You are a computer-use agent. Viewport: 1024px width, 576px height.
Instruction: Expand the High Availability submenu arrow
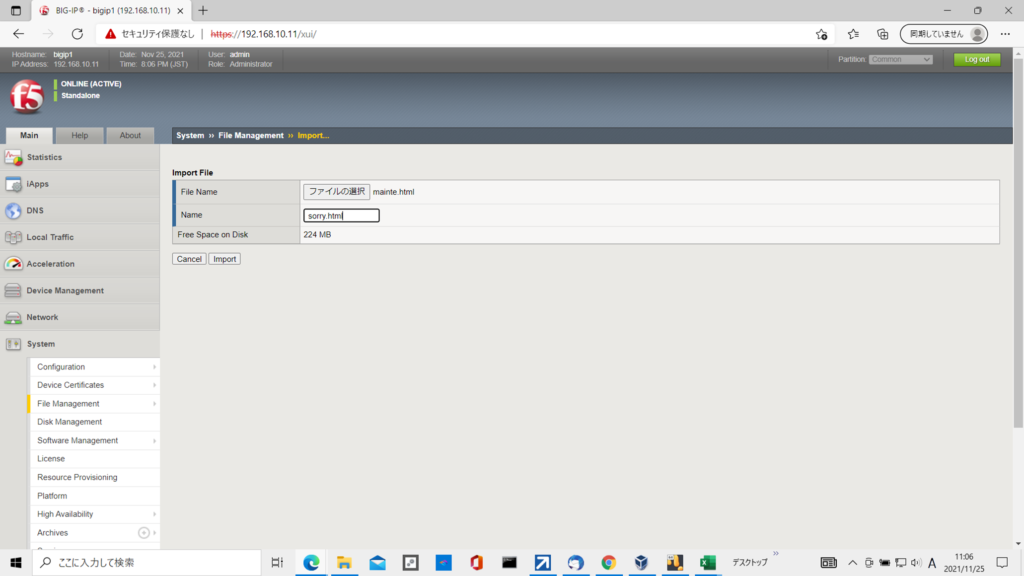[x=154, y=514]
